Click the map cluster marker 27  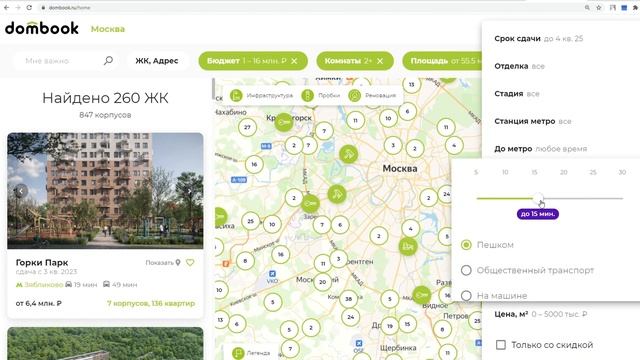247,127
